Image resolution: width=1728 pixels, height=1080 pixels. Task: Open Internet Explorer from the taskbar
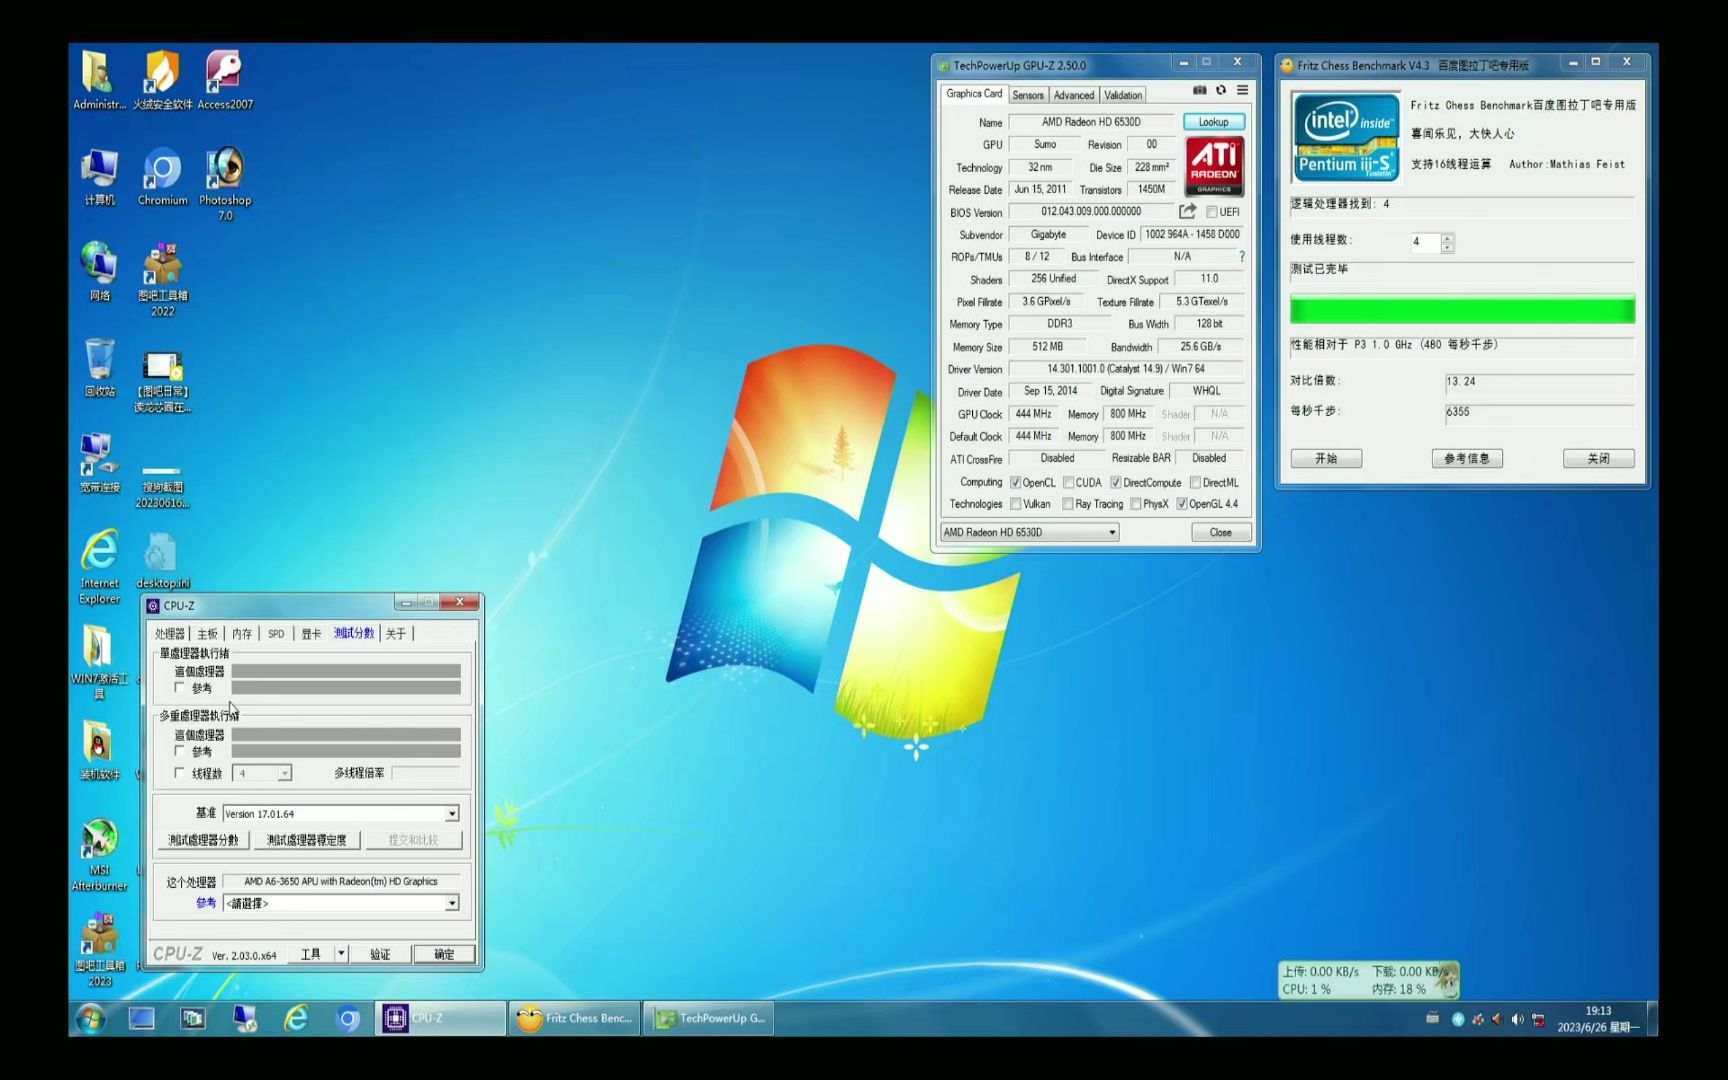(x=296, y=1018)
